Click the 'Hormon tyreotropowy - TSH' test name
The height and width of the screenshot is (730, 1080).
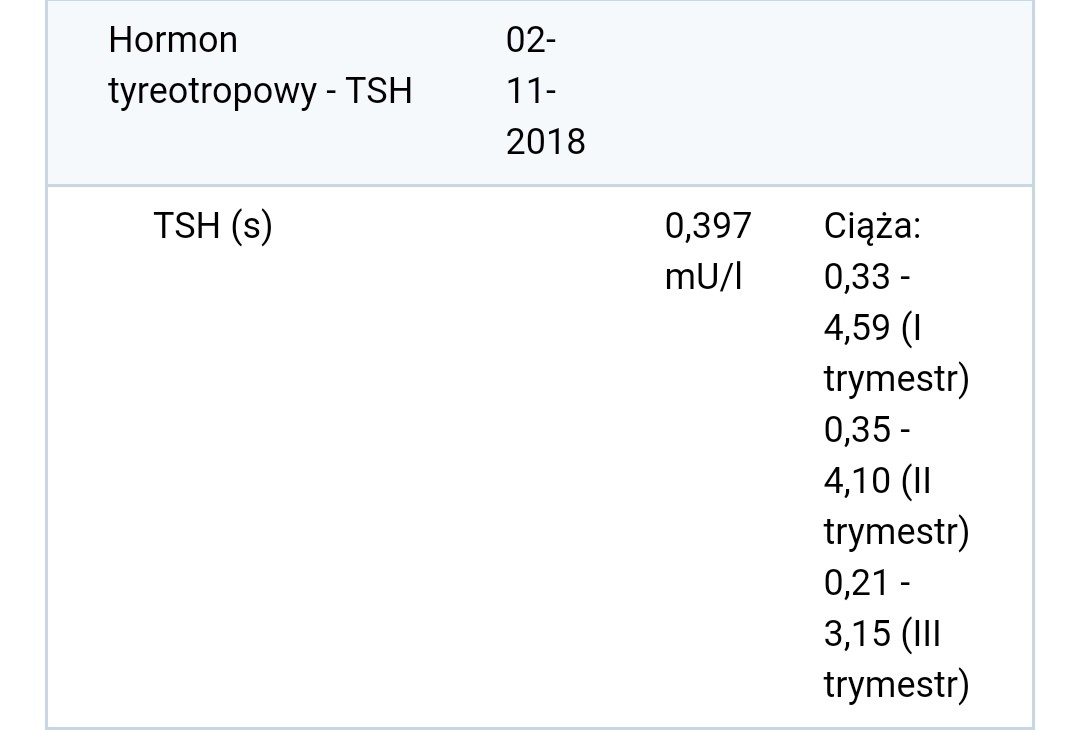click(x=260, y=66)
